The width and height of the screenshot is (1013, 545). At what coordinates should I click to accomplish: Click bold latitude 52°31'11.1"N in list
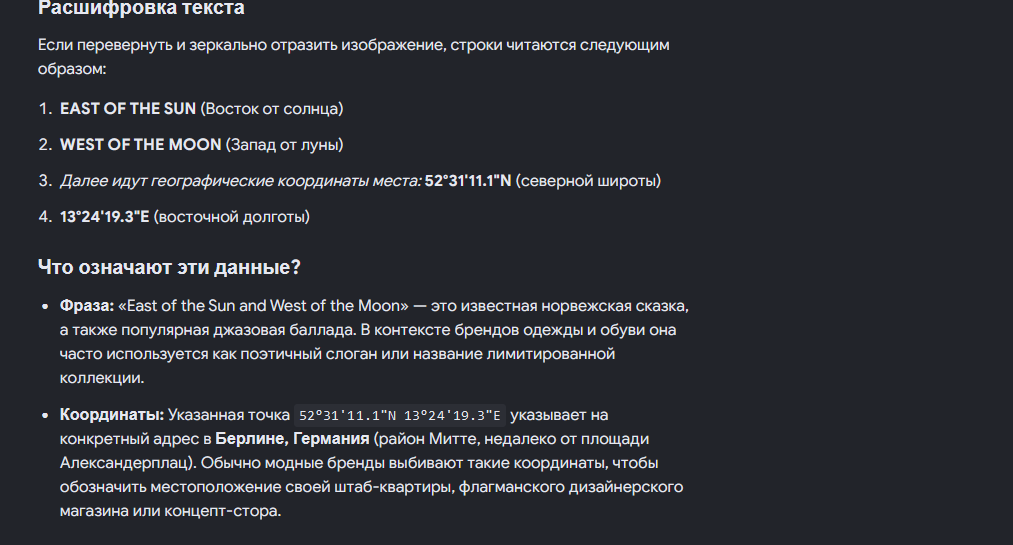point(468,181)
